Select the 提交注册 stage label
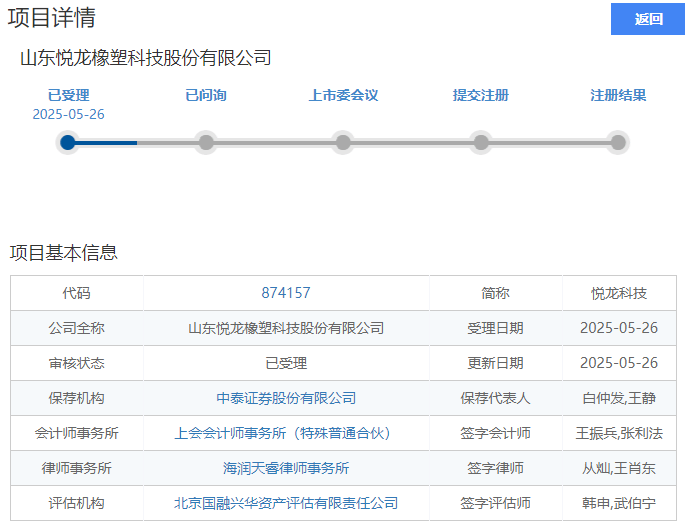Image resolution: width=685 pixels, height=525 pixels. [x=481, y=96]
